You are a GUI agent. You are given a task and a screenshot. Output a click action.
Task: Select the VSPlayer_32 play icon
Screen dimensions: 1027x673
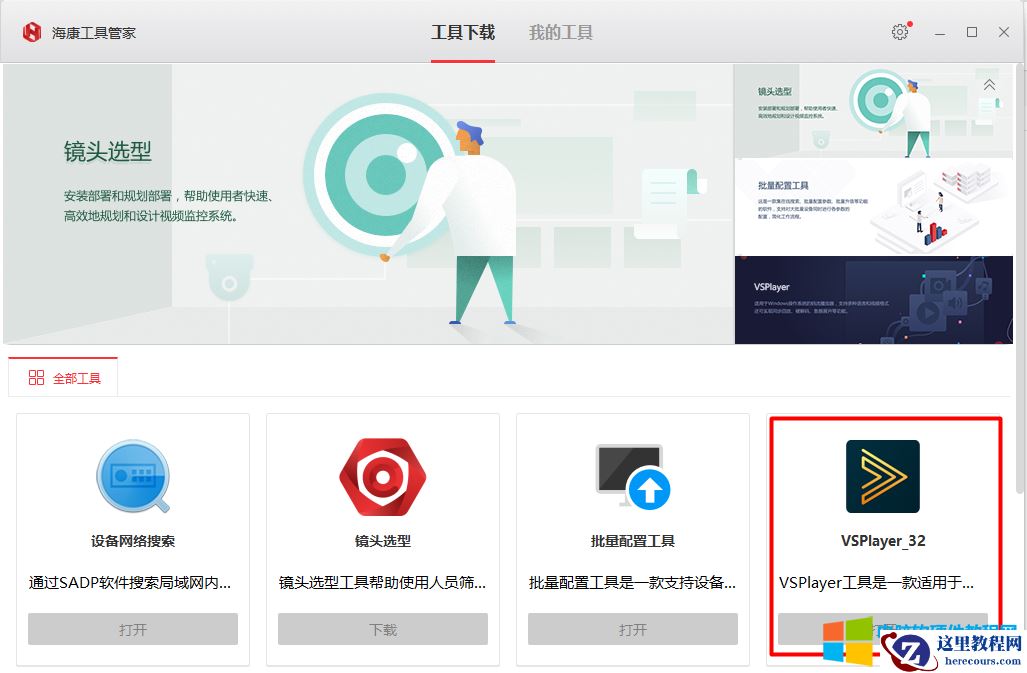pos(883,478)
